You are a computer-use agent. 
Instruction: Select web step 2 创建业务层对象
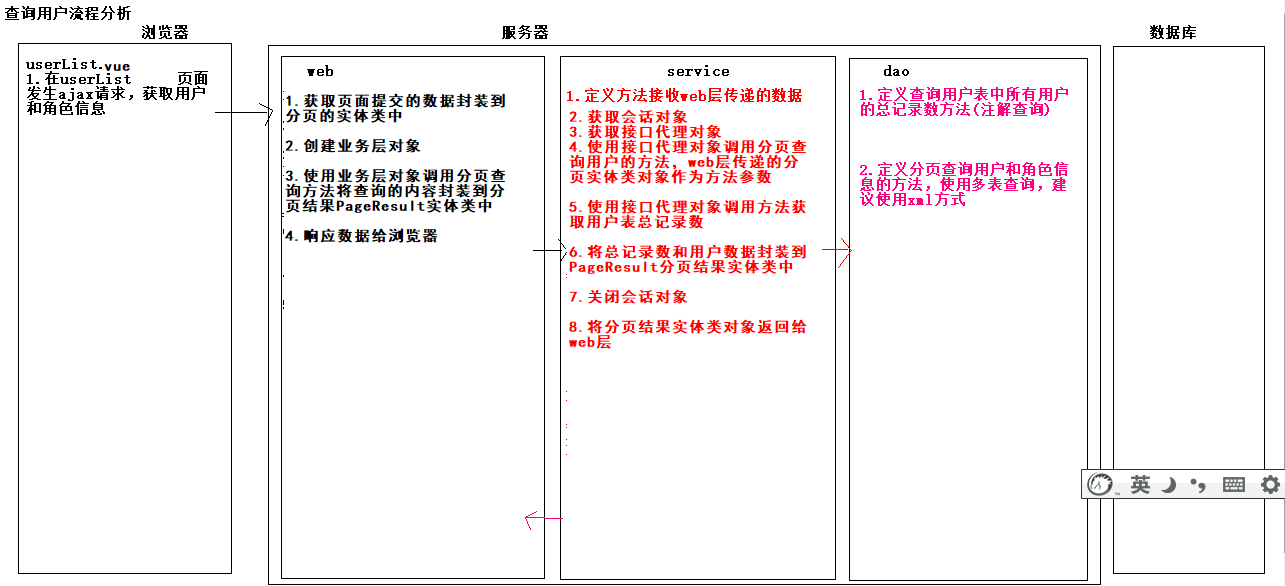pyautogui.click(x=353, y=146)
